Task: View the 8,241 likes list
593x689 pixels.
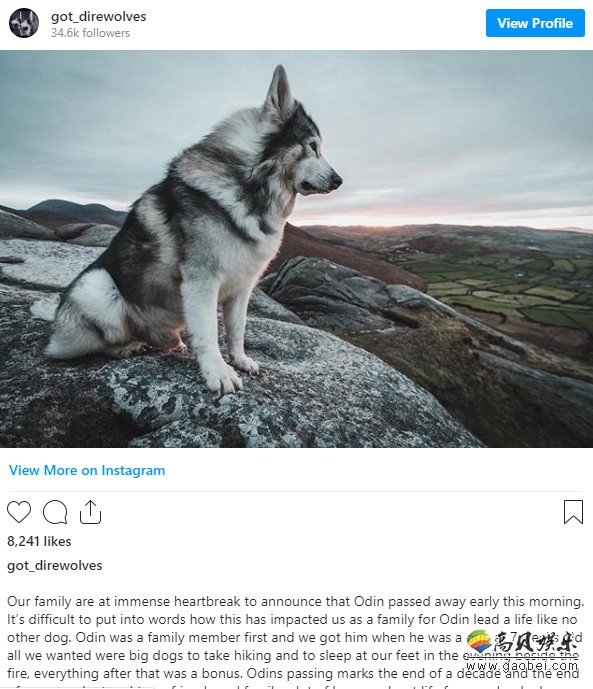Action: coord(39,541)
